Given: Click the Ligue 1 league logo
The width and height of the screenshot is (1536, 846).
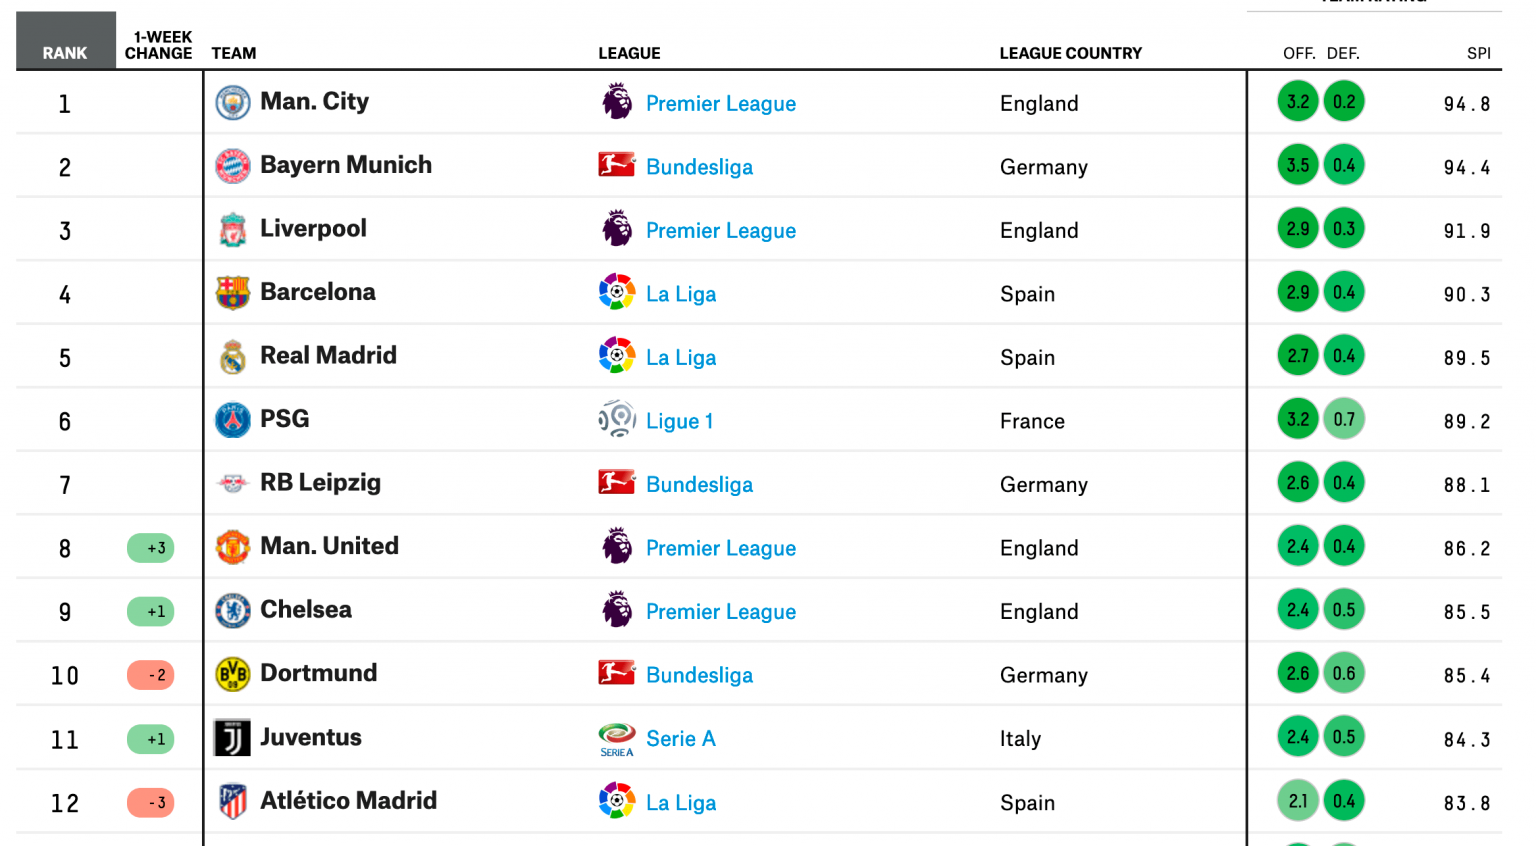Looking at the screenshot, I should pos(617,420).
